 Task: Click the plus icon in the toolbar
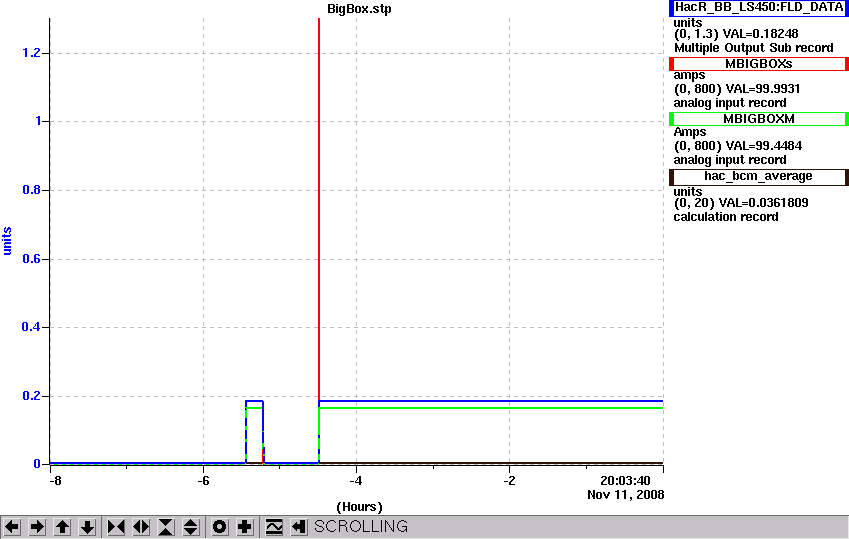point(245,527)
